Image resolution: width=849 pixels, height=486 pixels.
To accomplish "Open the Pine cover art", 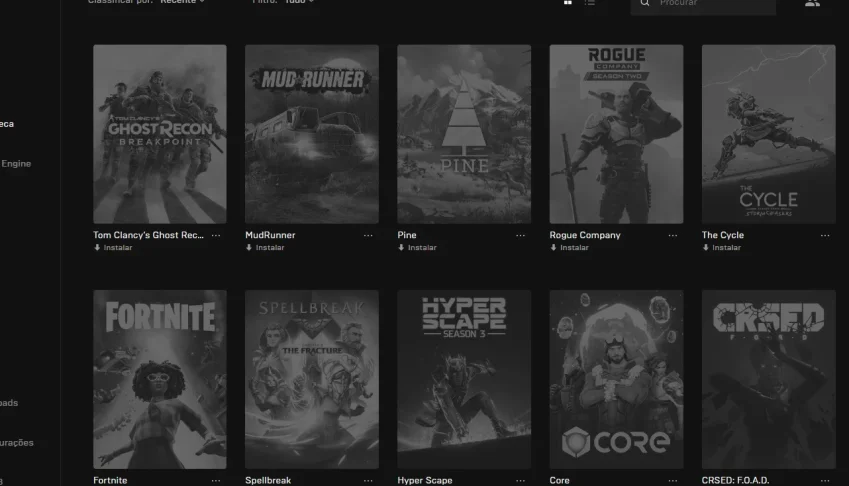I will (x=464, y=134).
